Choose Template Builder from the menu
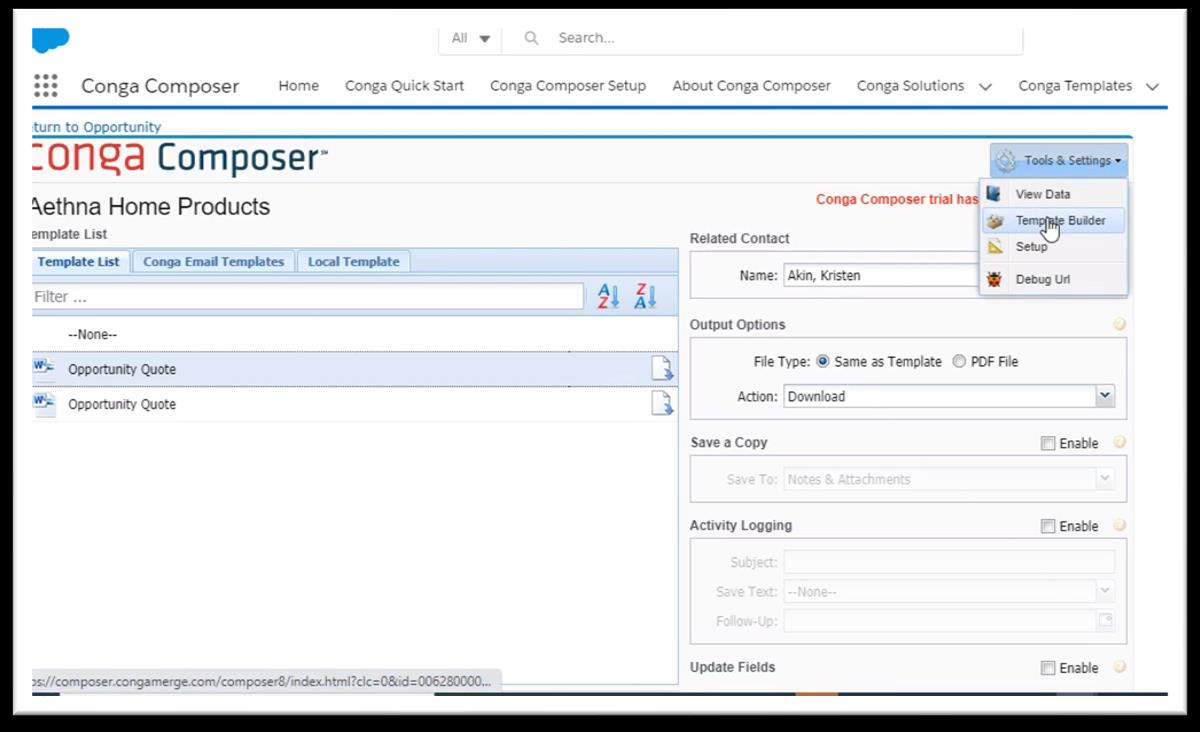Image resolution: width=1200 pixels, height=732 pixels. (x=1053, y=220)
